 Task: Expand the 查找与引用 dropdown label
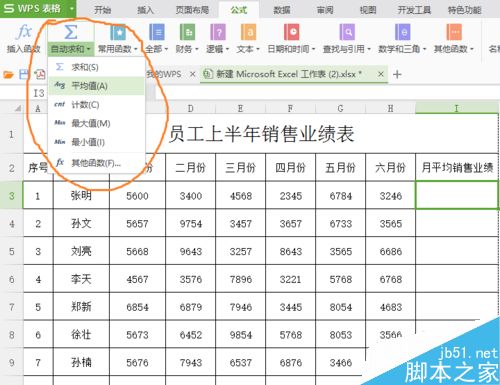click(x=347, y=49)
